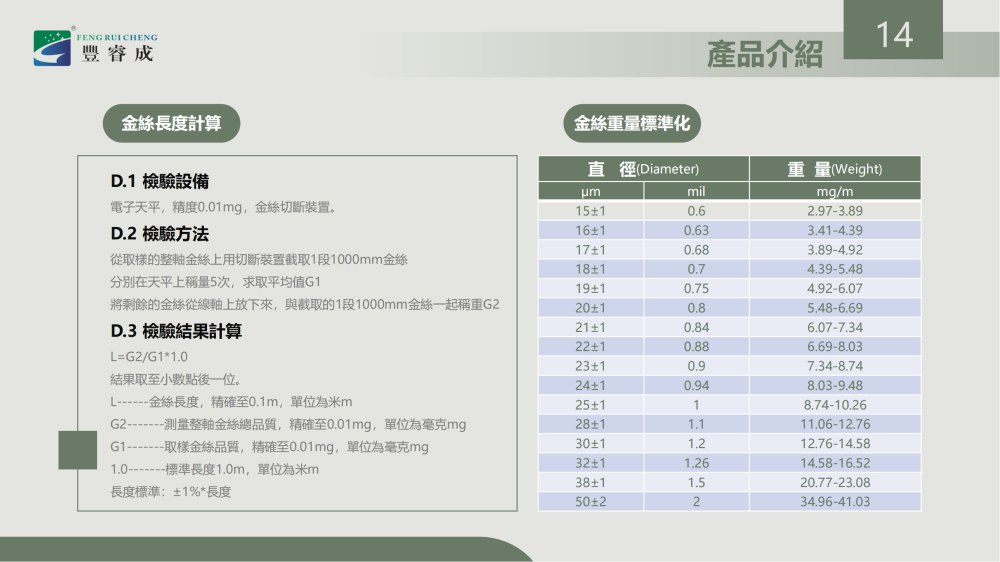
Task: Click the 1.26 mil cell
Action: [x=696, y=463]
